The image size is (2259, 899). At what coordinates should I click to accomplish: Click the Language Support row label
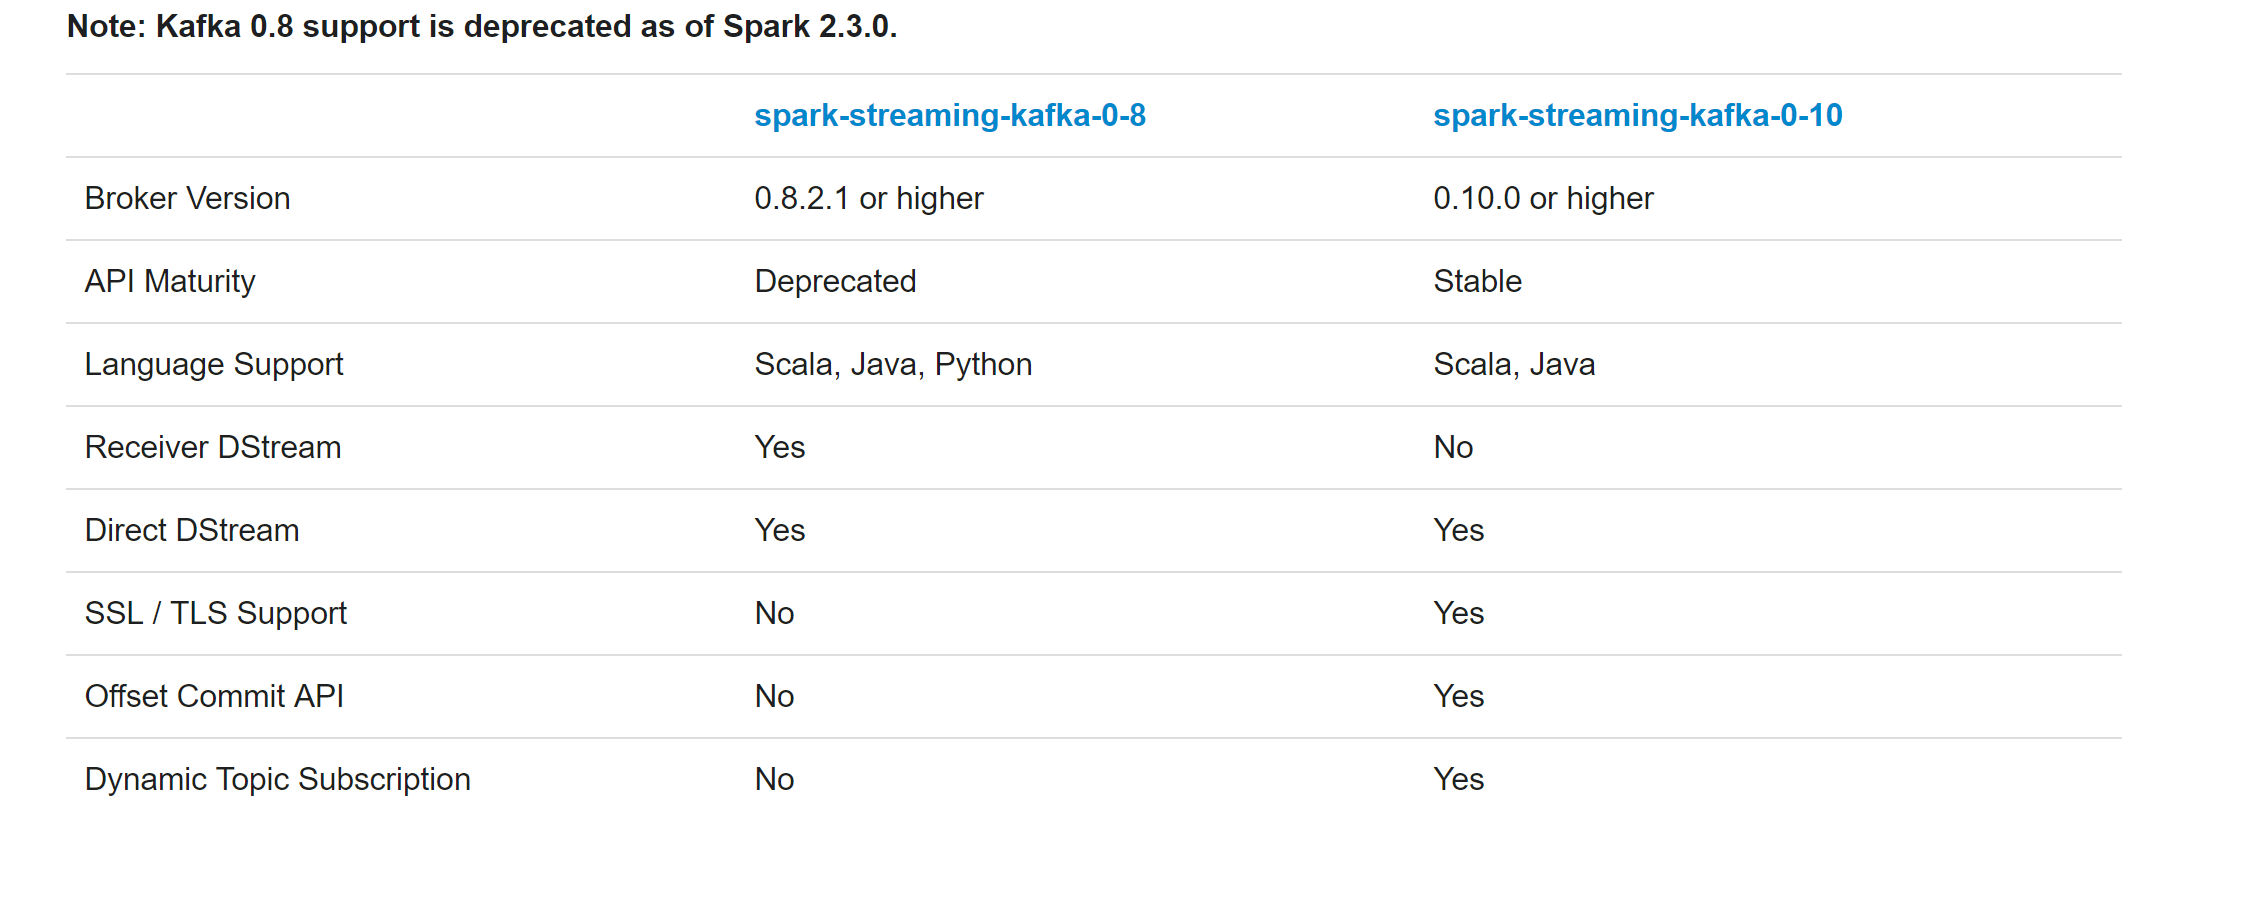pos(214,365)
